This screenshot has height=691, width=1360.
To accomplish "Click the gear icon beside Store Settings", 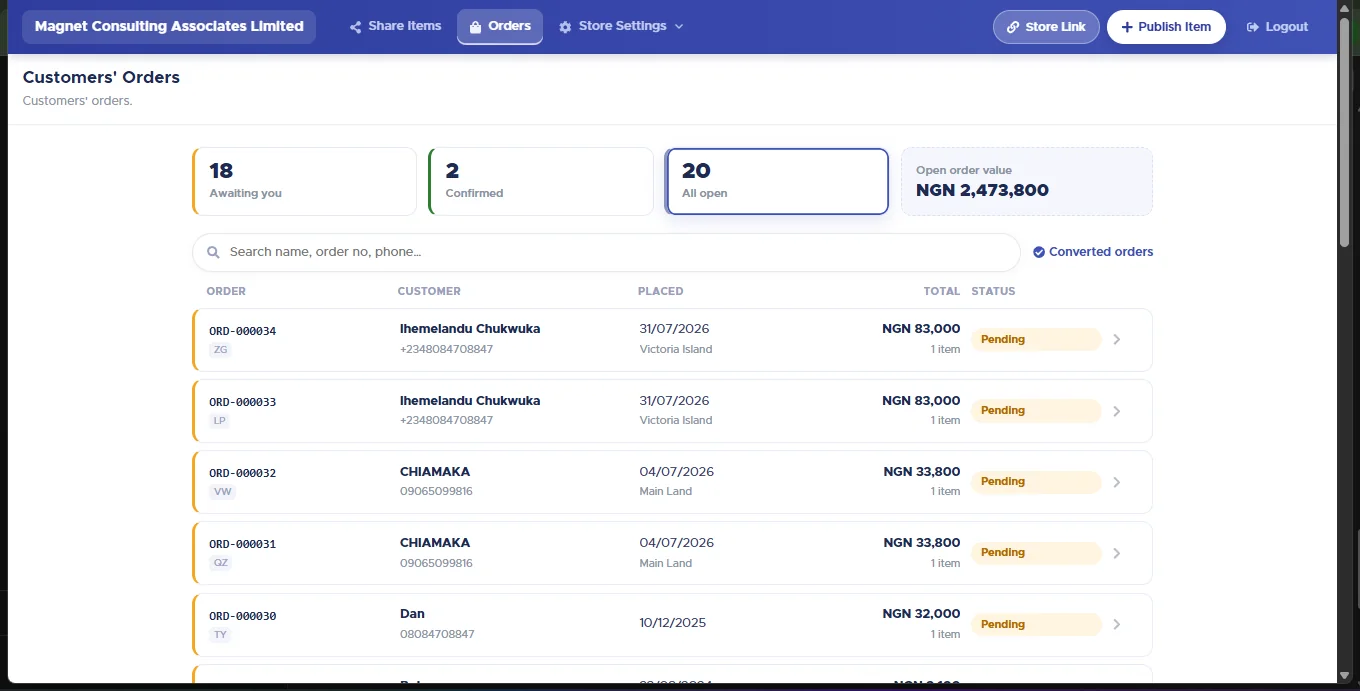I will point(565,27).
